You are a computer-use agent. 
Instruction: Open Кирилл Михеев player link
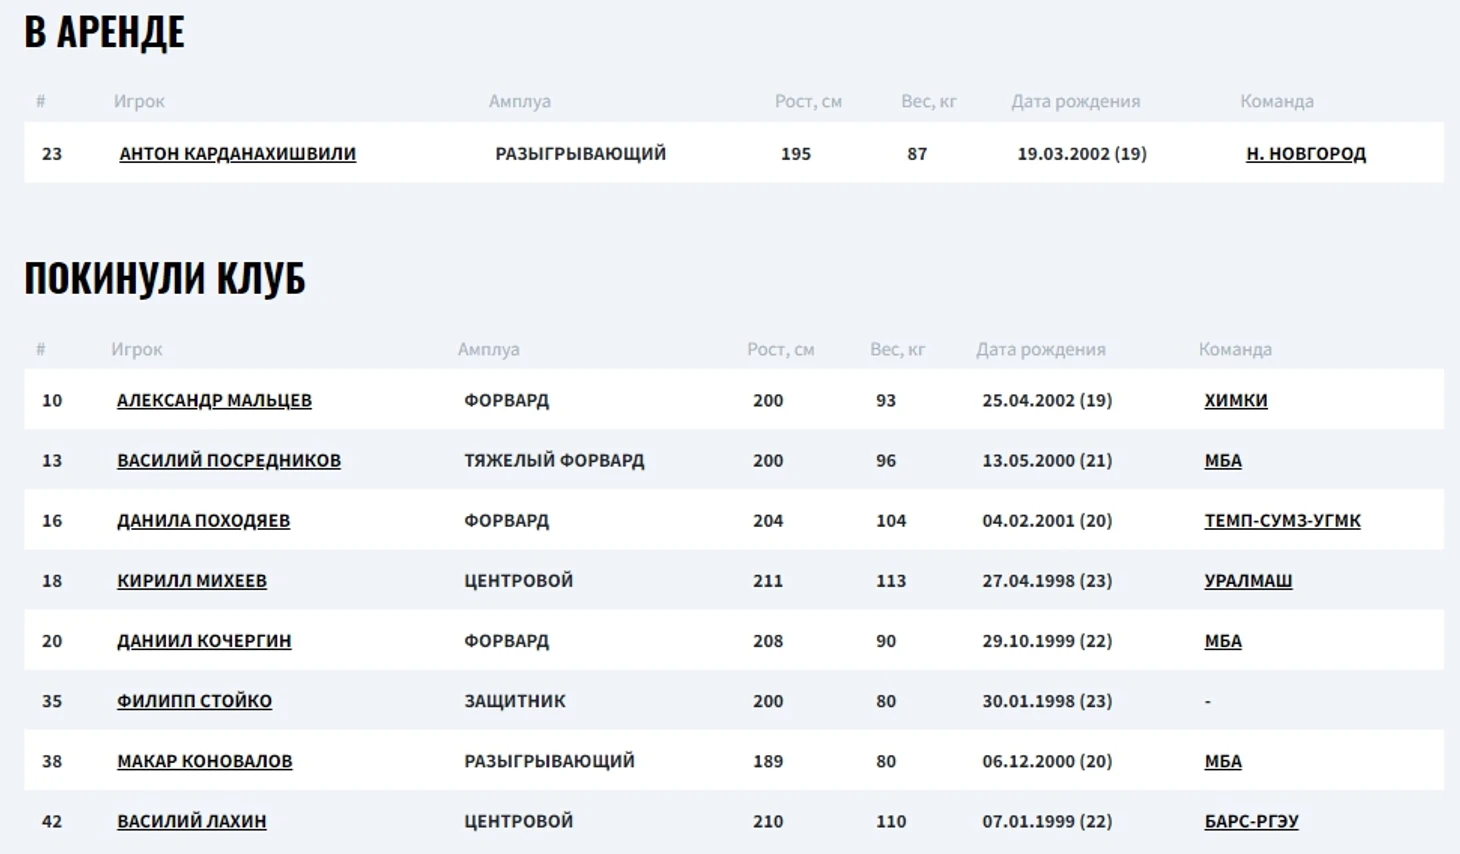pos(191,580)
